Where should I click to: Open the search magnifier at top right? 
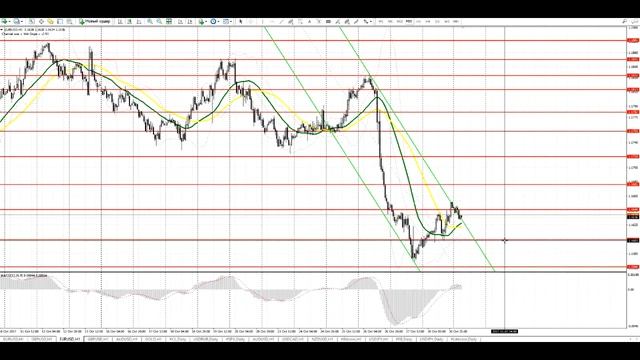coord(624,21)
